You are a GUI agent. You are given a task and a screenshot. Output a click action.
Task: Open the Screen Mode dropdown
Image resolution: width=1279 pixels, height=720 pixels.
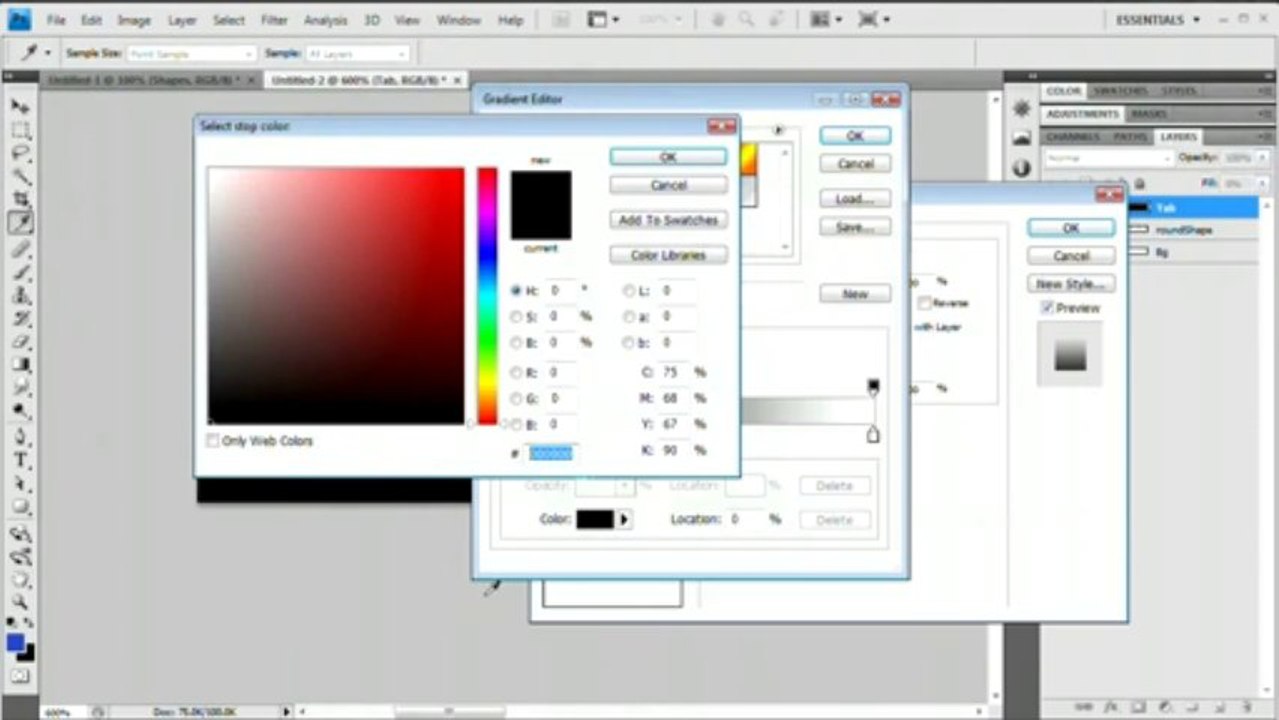click(x=874, y=20)
